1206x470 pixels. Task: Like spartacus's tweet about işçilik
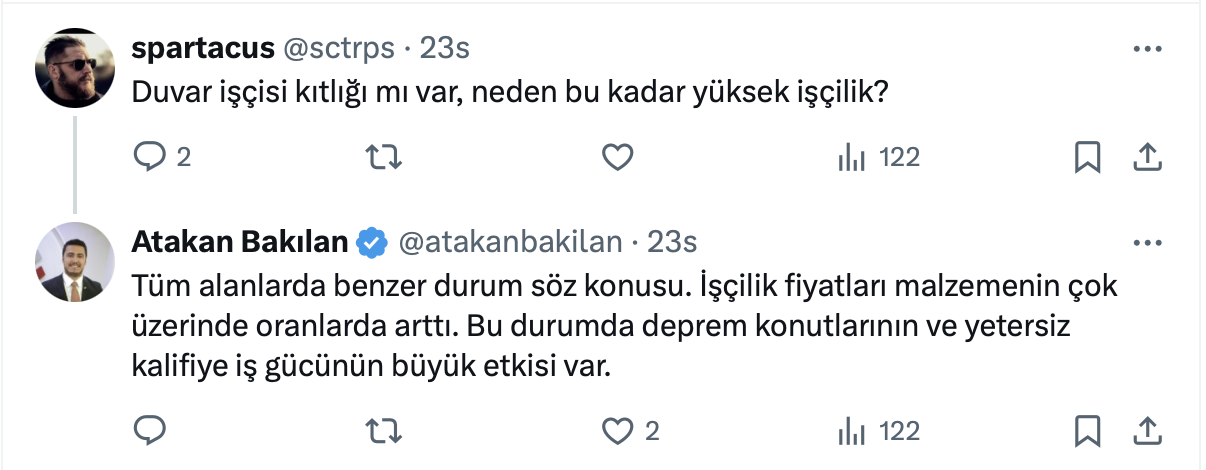[x=618, y=157]
